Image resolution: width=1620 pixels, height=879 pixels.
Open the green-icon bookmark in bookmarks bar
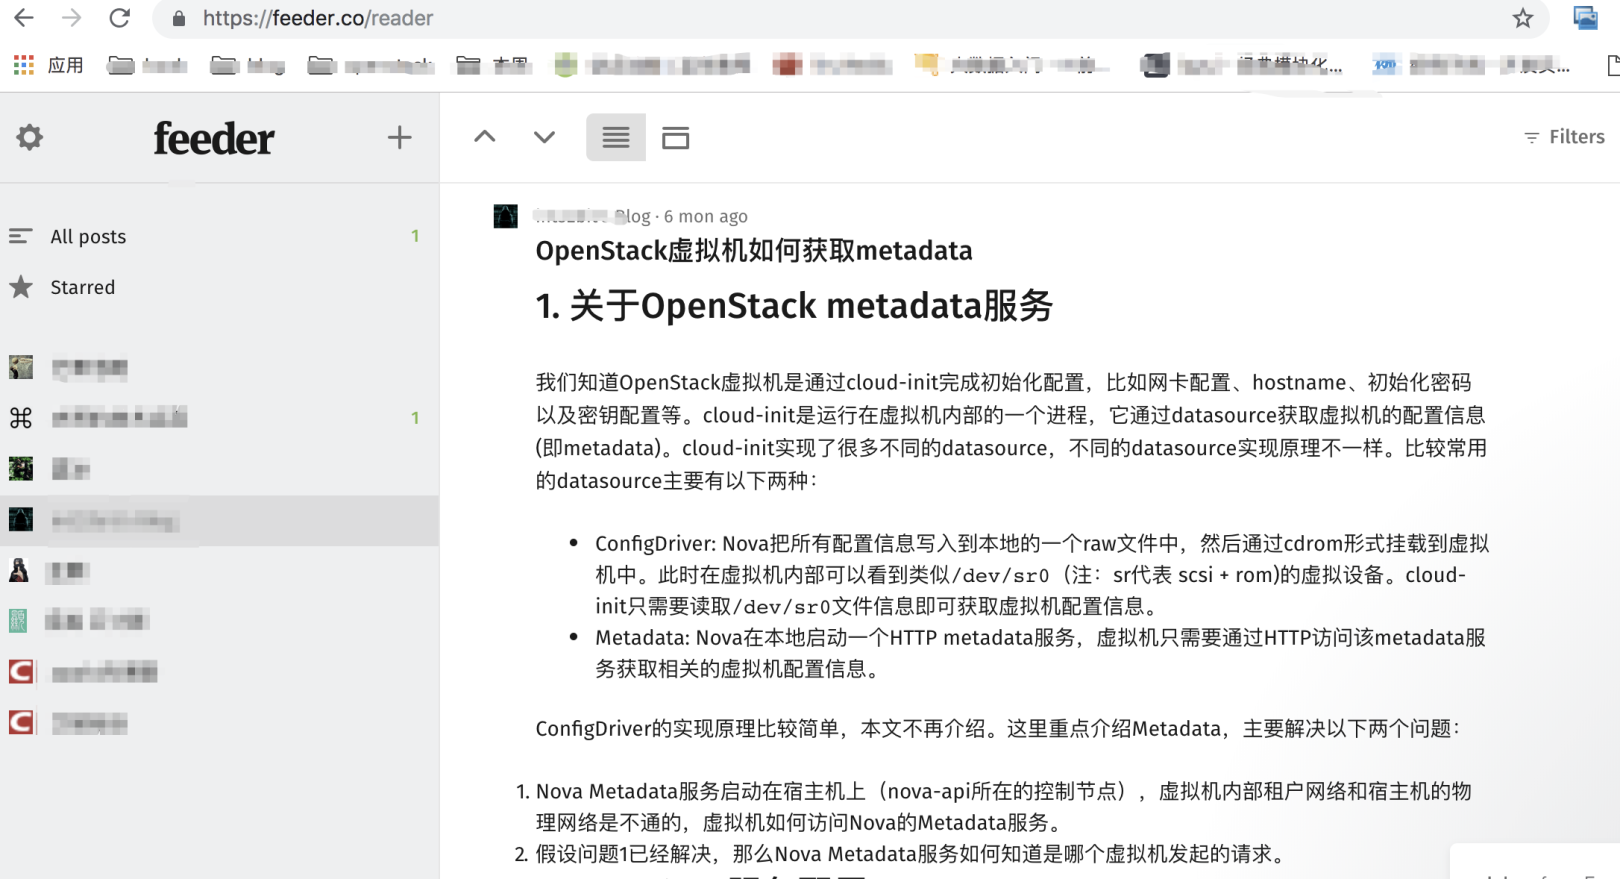click(x=652, y=65)
